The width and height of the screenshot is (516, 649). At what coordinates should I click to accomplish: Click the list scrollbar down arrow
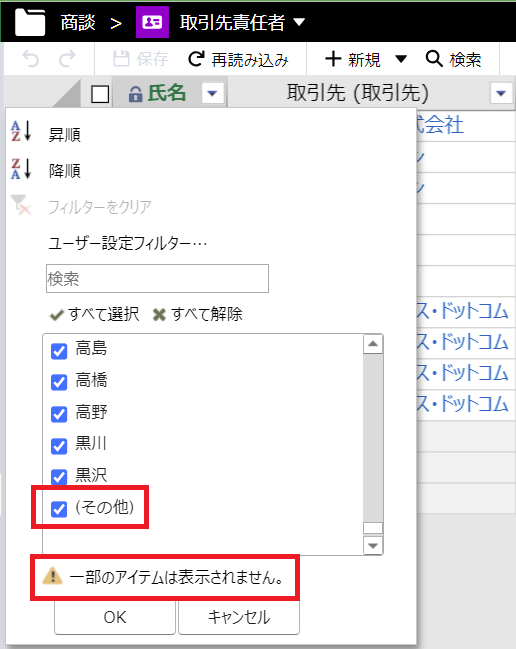tap(373, 545)
